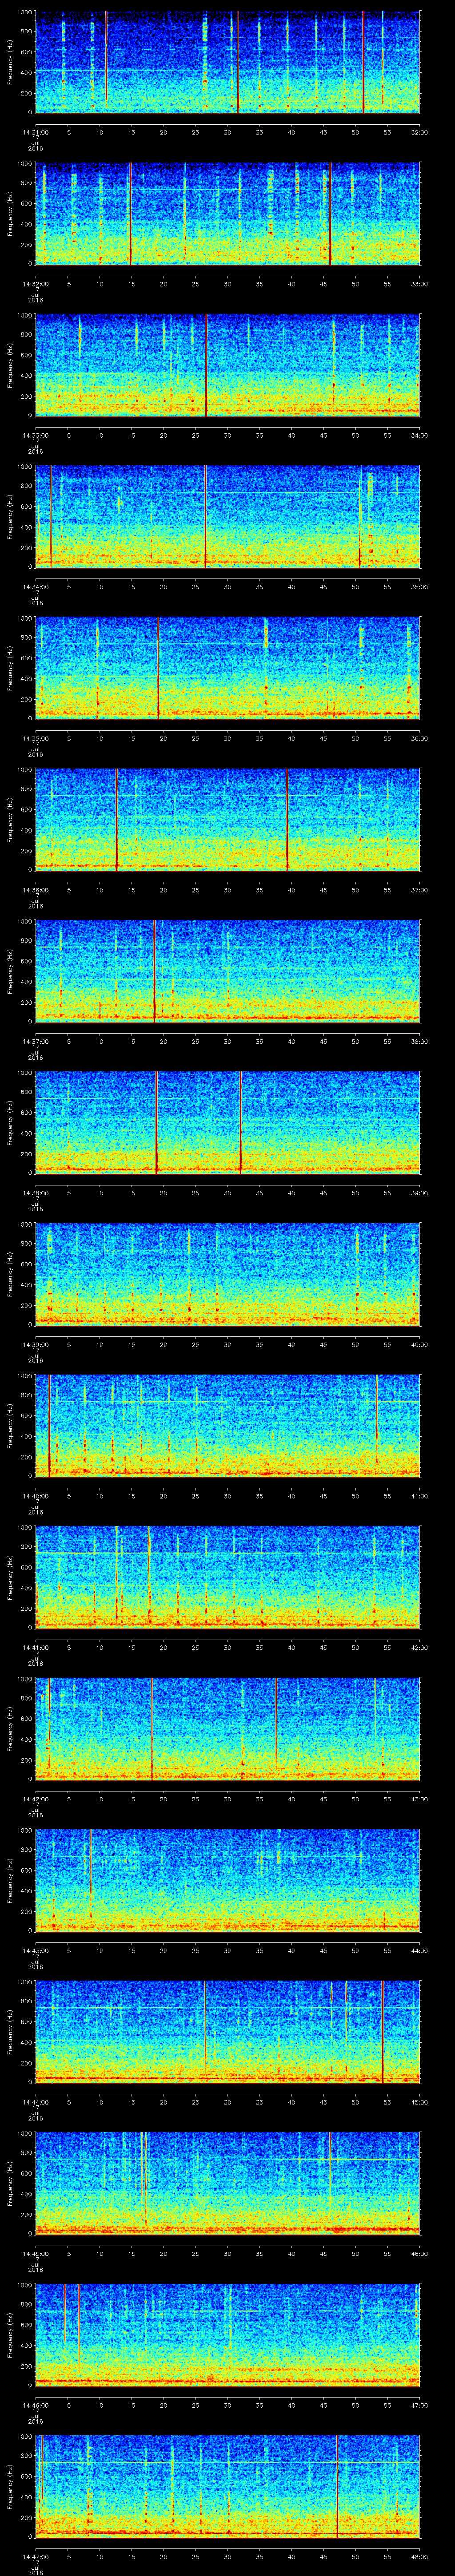This screenshot has width=455, height=2576.
Task: Select the 14:46:00 start time label
Action: (x=36, y=2405)
